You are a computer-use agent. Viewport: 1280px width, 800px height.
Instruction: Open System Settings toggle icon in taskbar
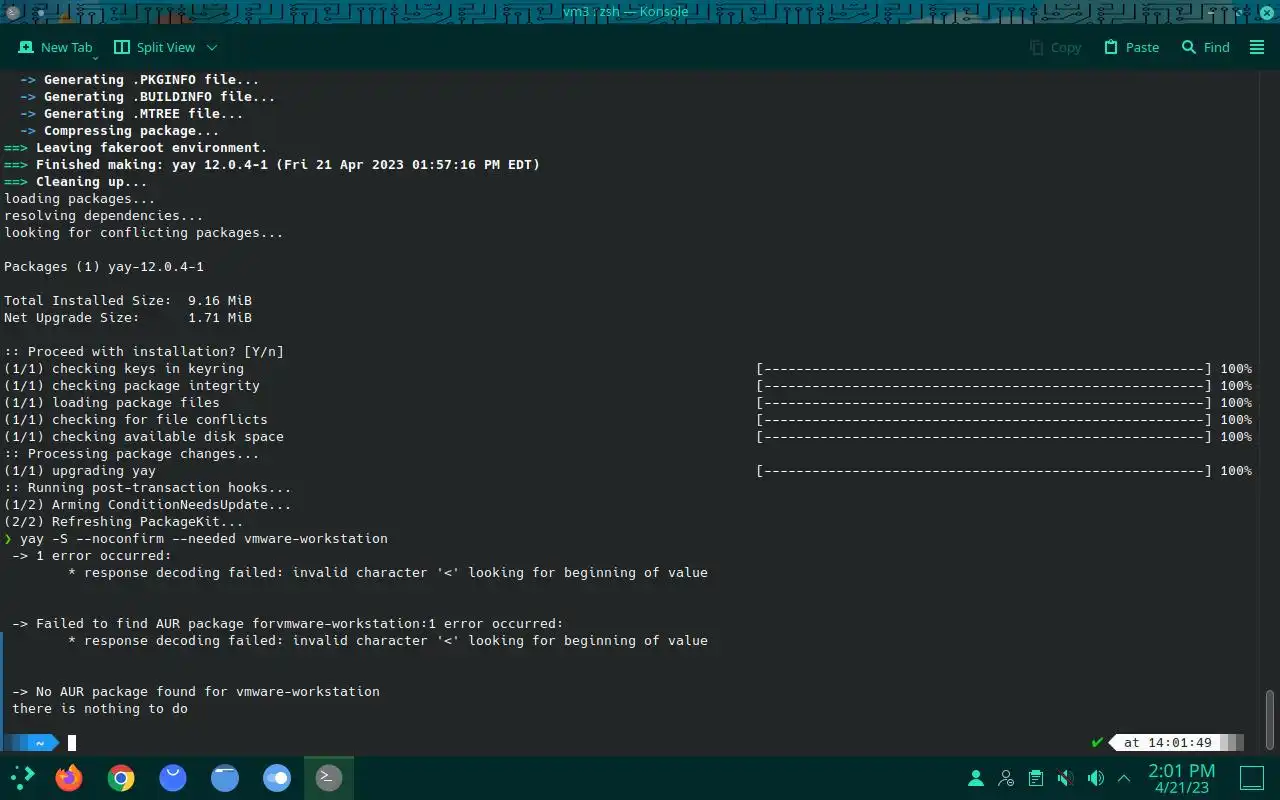coord(277,777)
